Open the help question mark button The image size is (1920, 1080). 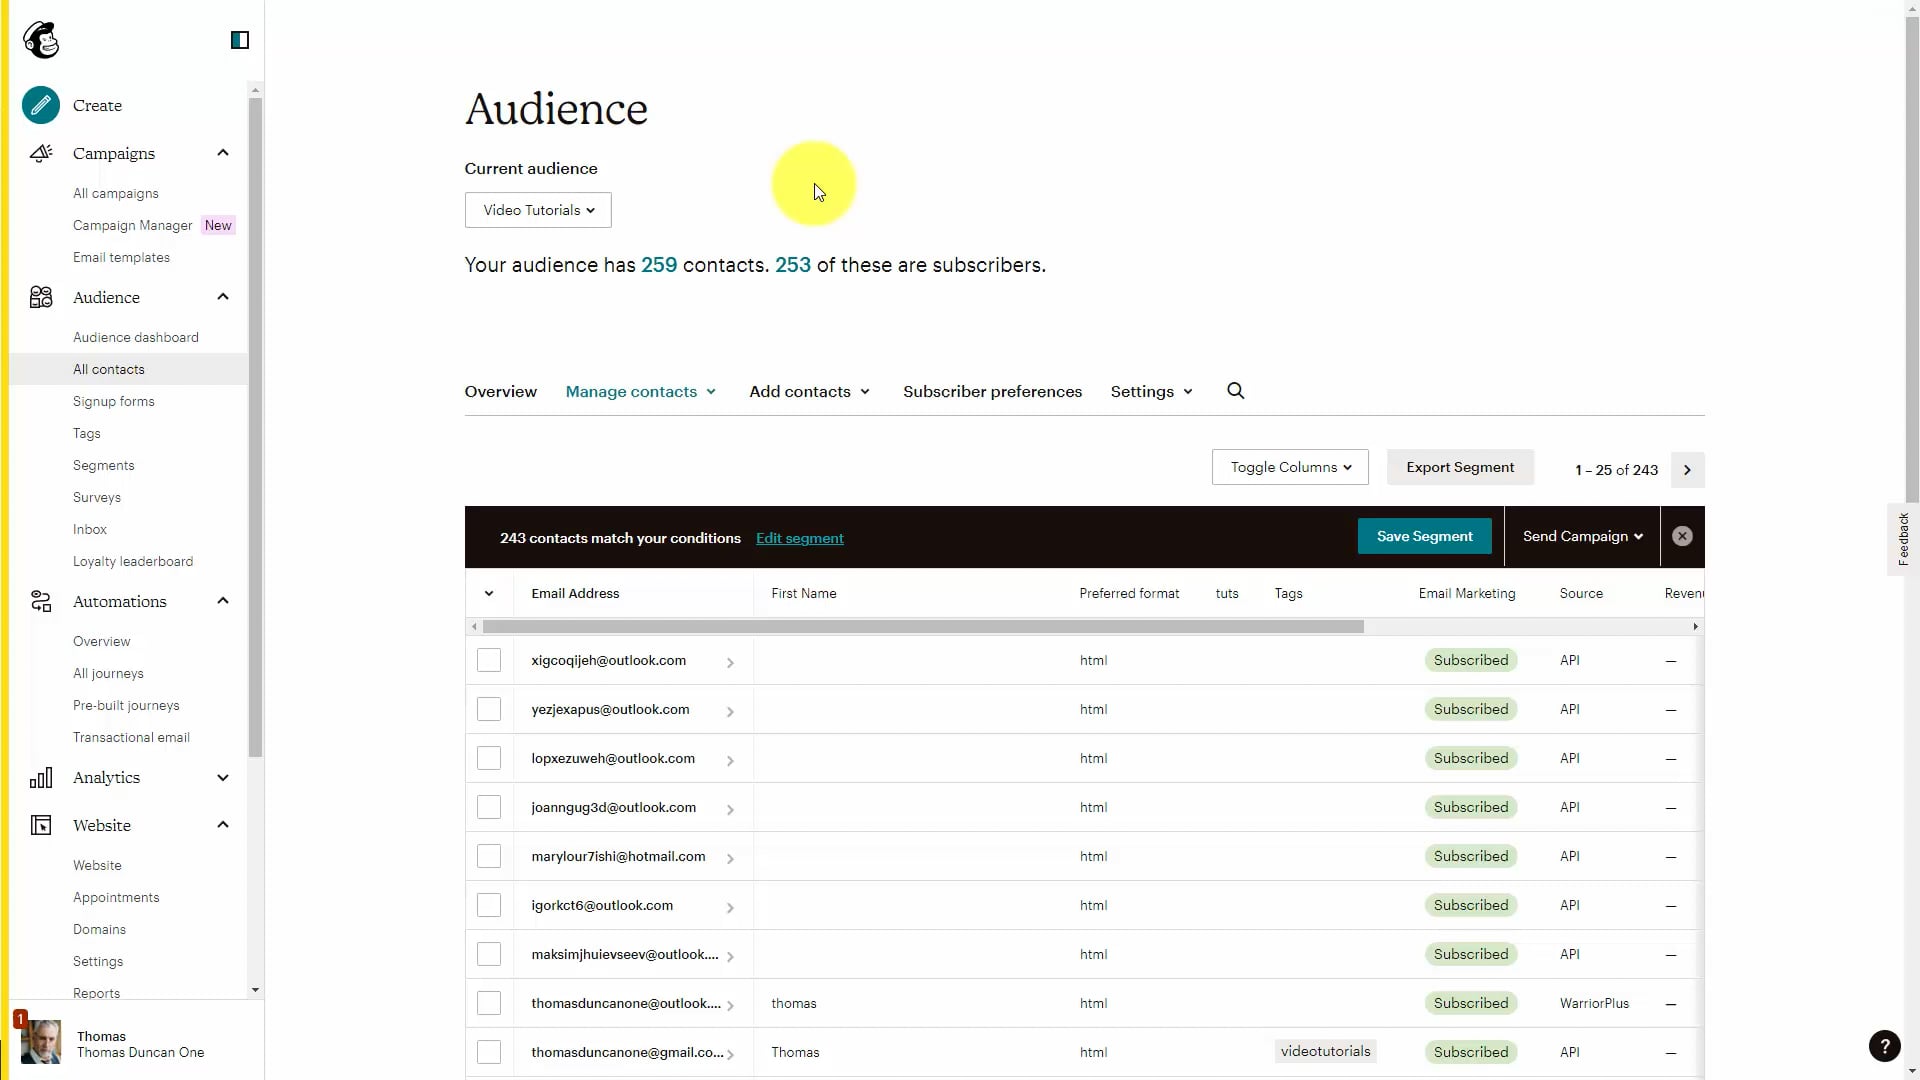tap(1884, 1046)
